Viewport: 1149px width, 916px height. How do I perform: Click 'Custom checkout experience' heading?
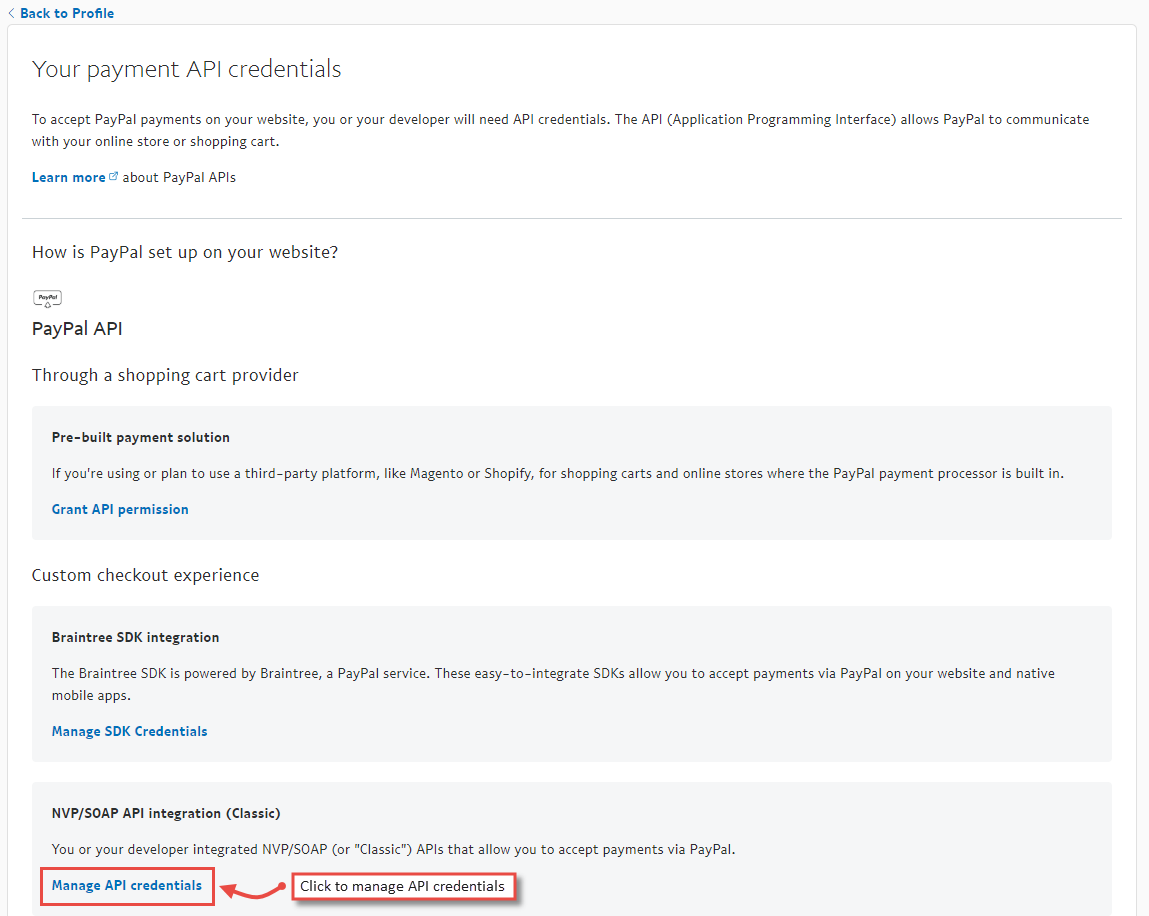[x=145, y=575]
